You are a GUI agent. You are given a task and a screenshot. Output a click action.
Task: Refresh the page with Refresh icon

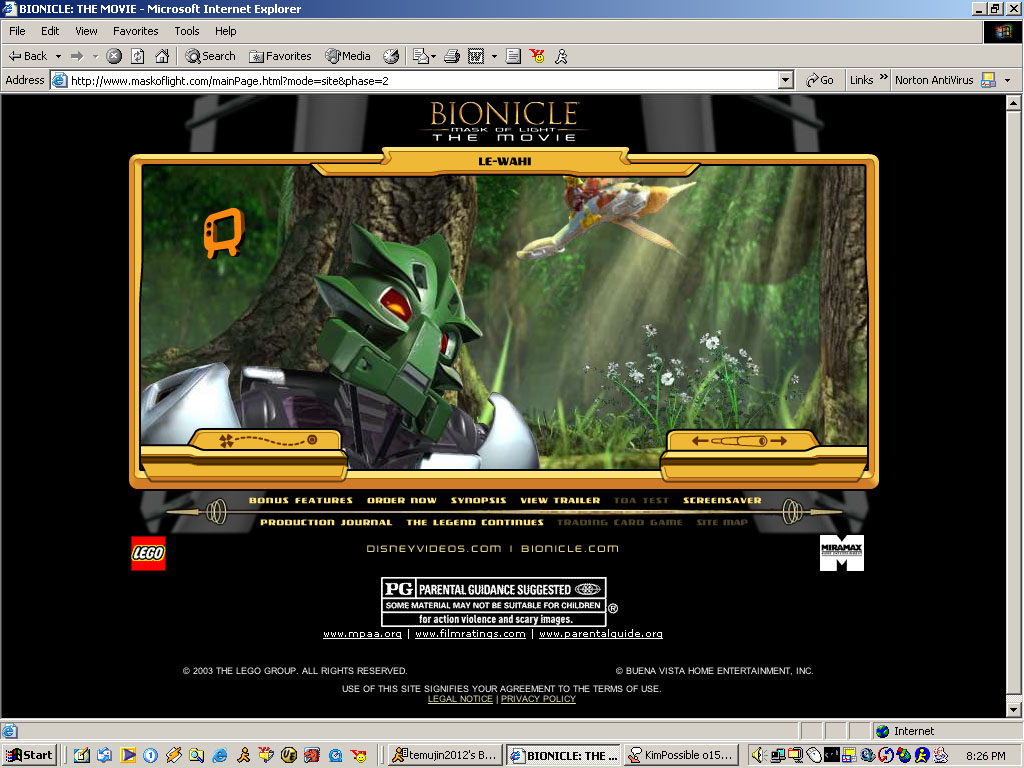138,56
